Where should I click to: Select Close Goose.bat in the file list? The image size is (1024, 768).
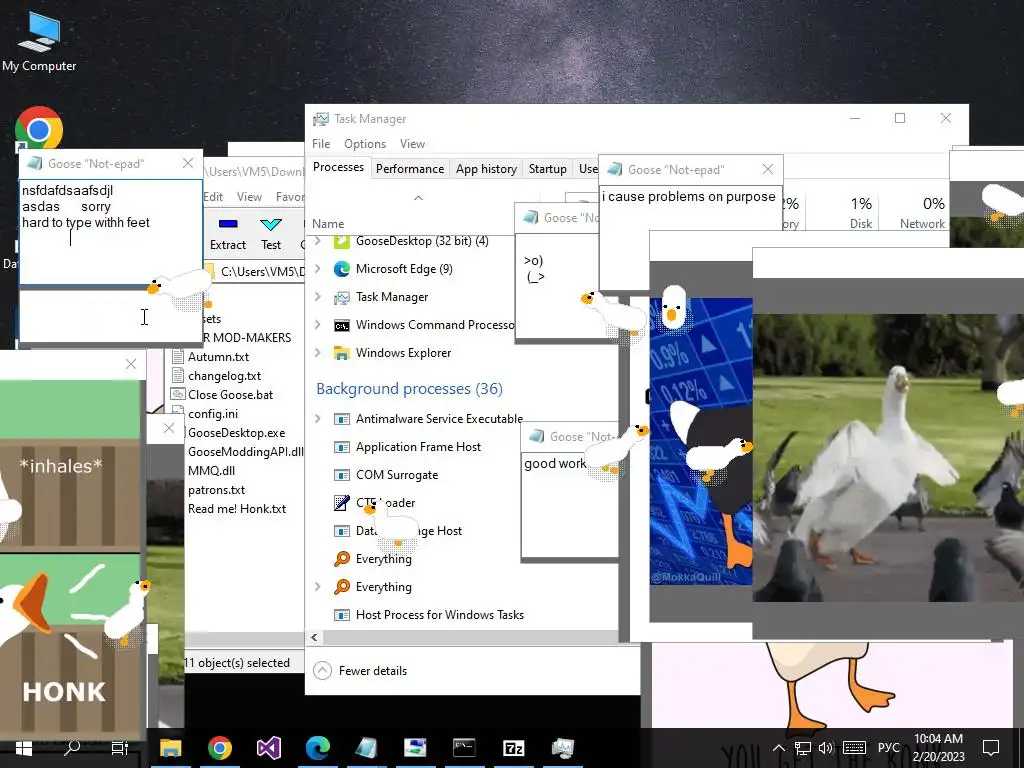click(230, 394)
